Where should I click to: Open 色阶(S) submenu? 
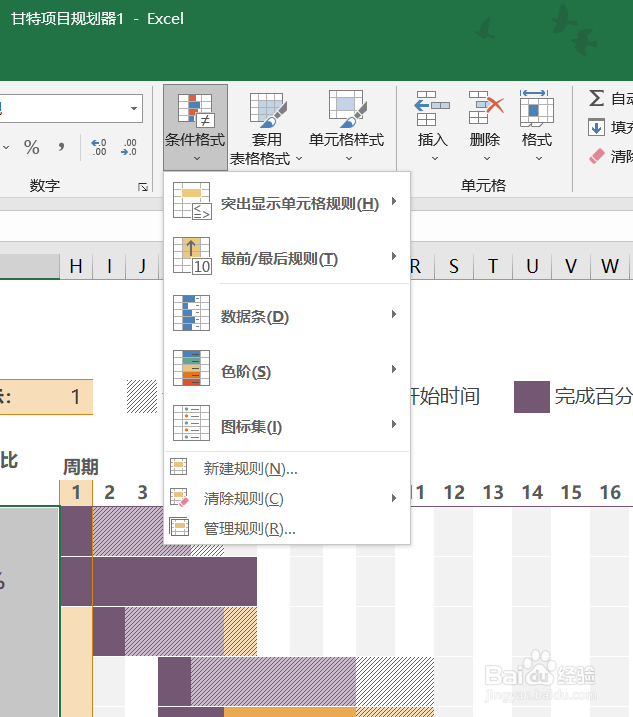[287, 369]
